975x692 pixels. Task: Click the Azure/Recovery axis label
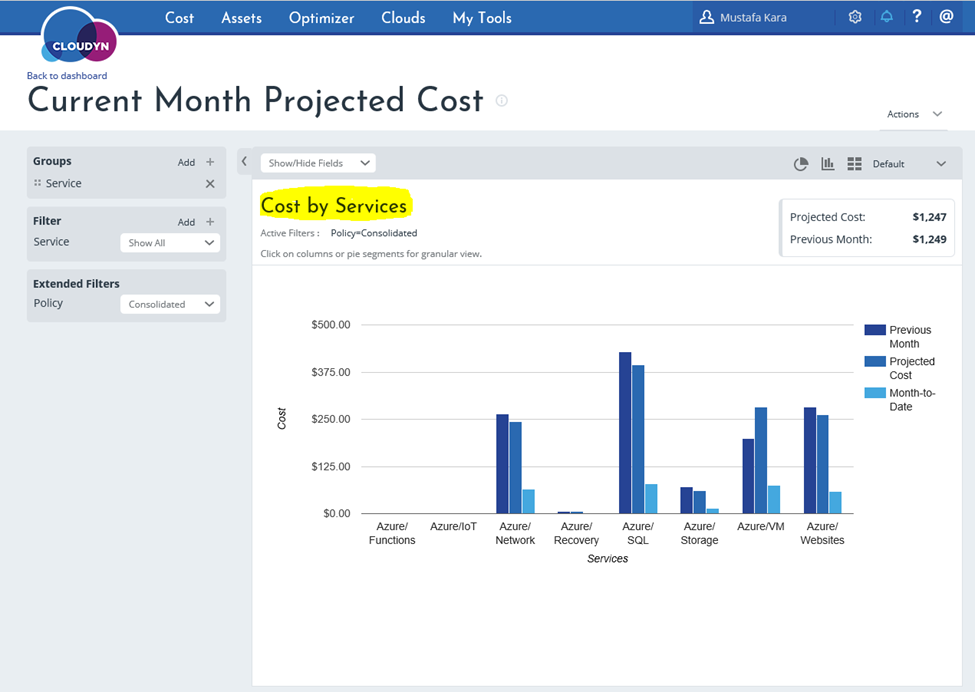pos(576,533)
